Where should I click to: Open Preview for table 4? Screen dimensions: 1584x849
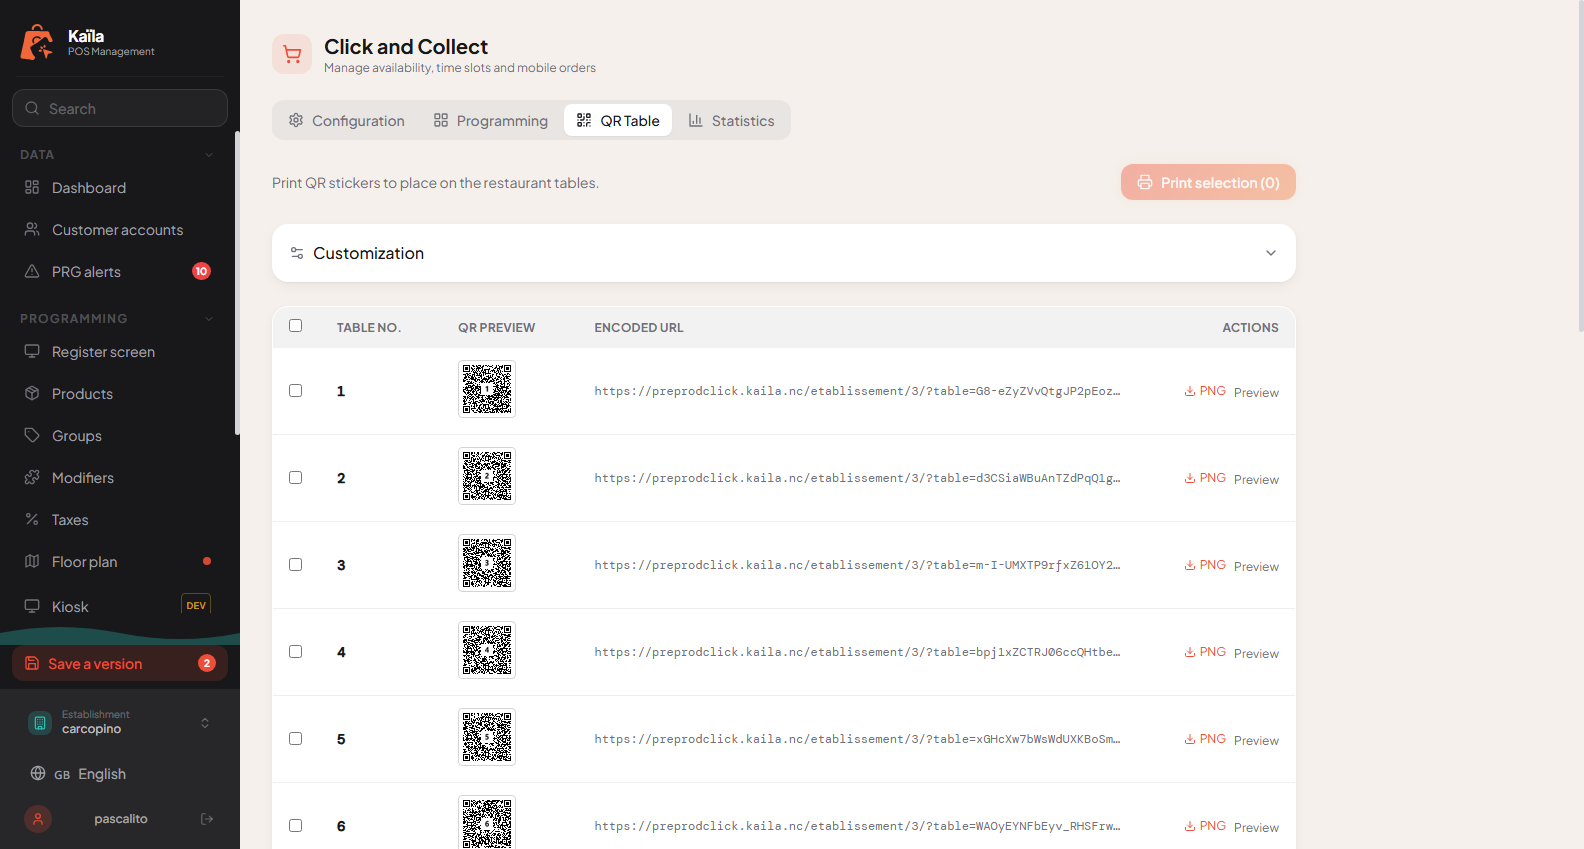(1256, 653)
